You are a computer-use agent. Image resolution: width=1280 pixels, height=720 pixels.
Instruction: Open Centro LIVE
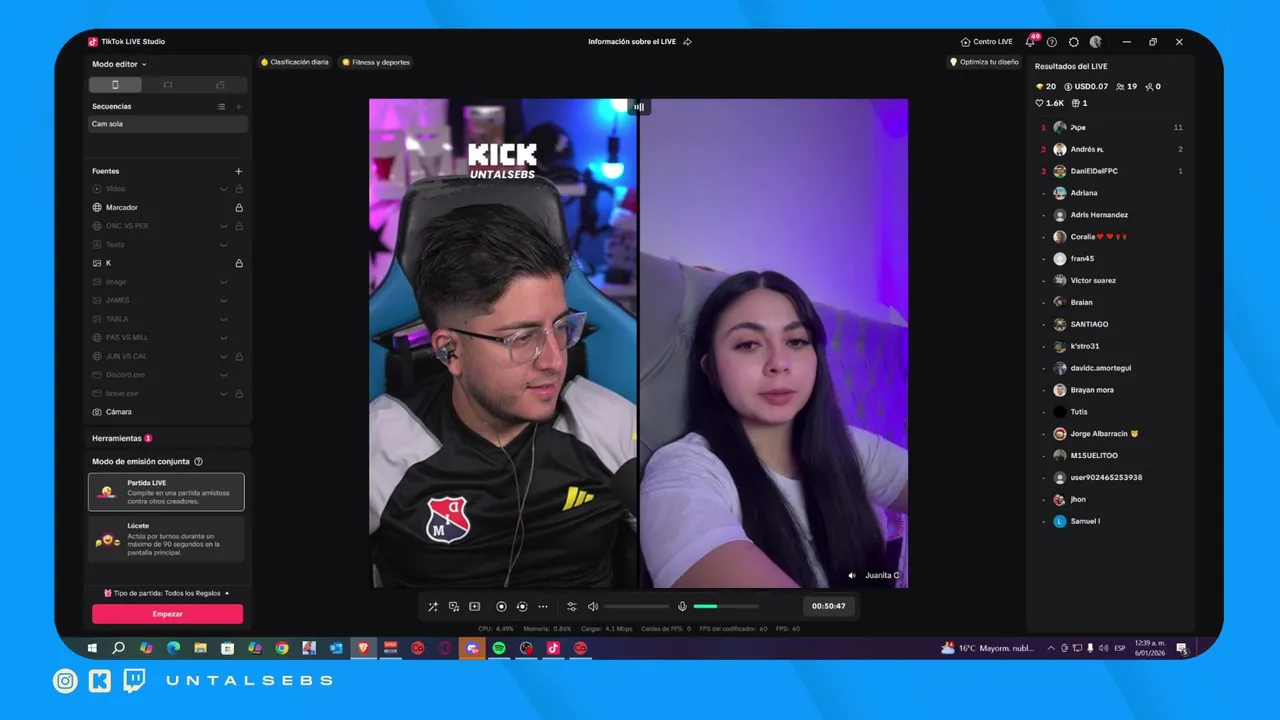tap(986, 42)
